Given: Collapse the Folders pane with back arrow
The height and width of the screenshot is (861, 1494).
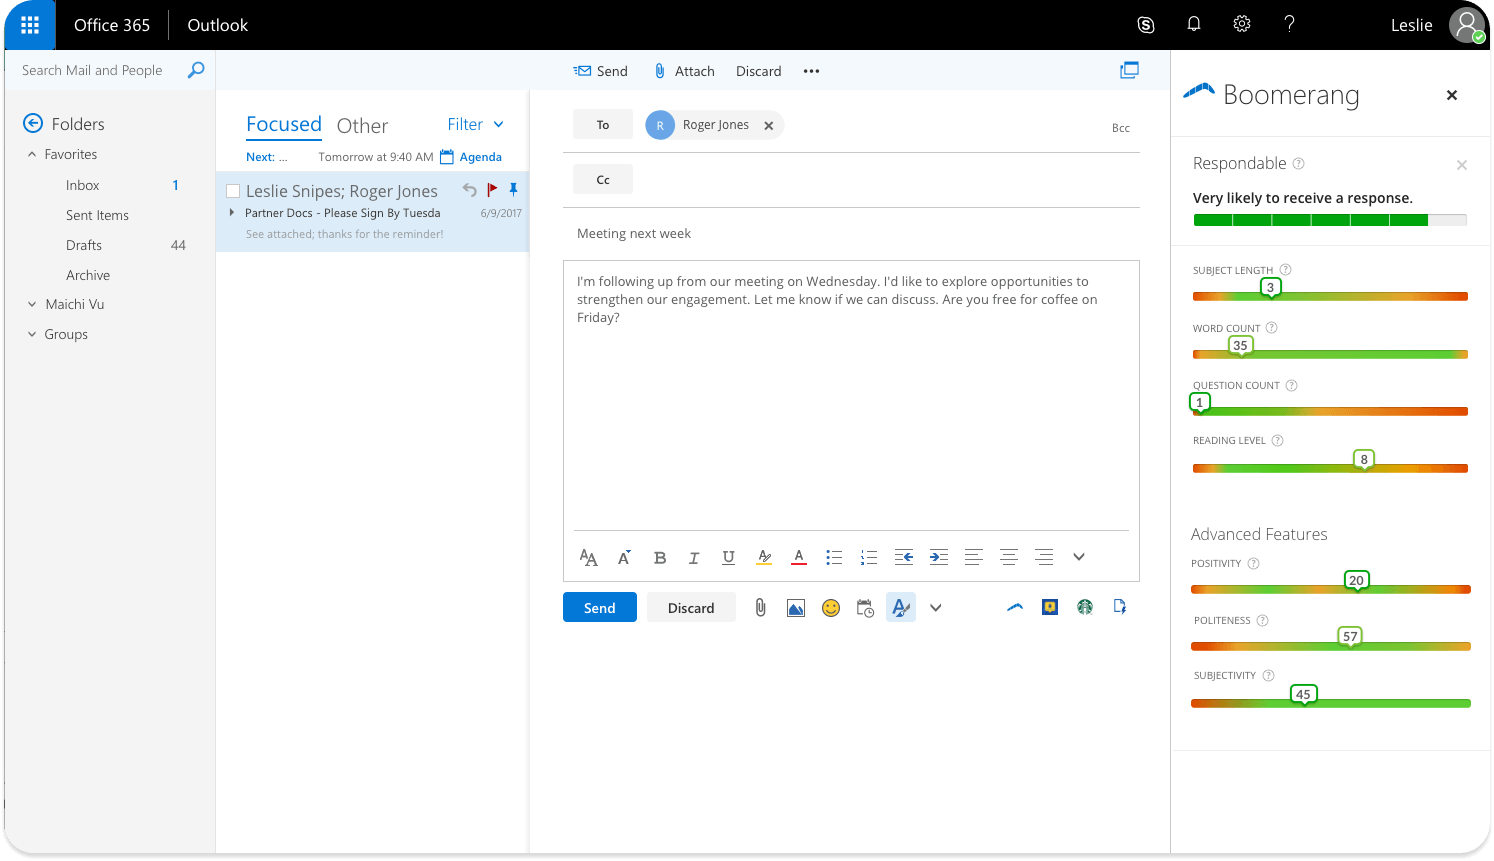Looking at the screenshot, I should point(33,123).
